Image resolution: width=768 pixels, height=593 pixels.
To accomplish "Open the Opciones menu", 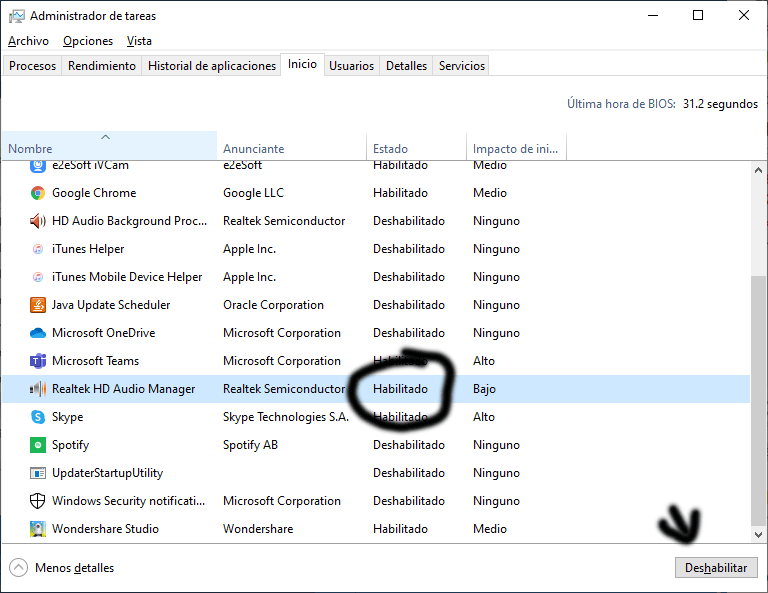I will pos(88,41).
